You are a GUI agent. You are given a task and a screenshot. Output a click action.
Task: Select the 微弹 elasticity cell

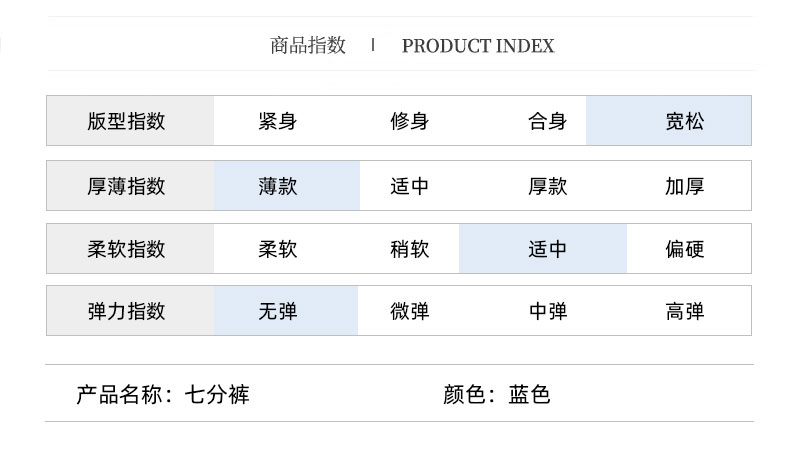click(x=409, y=311)
